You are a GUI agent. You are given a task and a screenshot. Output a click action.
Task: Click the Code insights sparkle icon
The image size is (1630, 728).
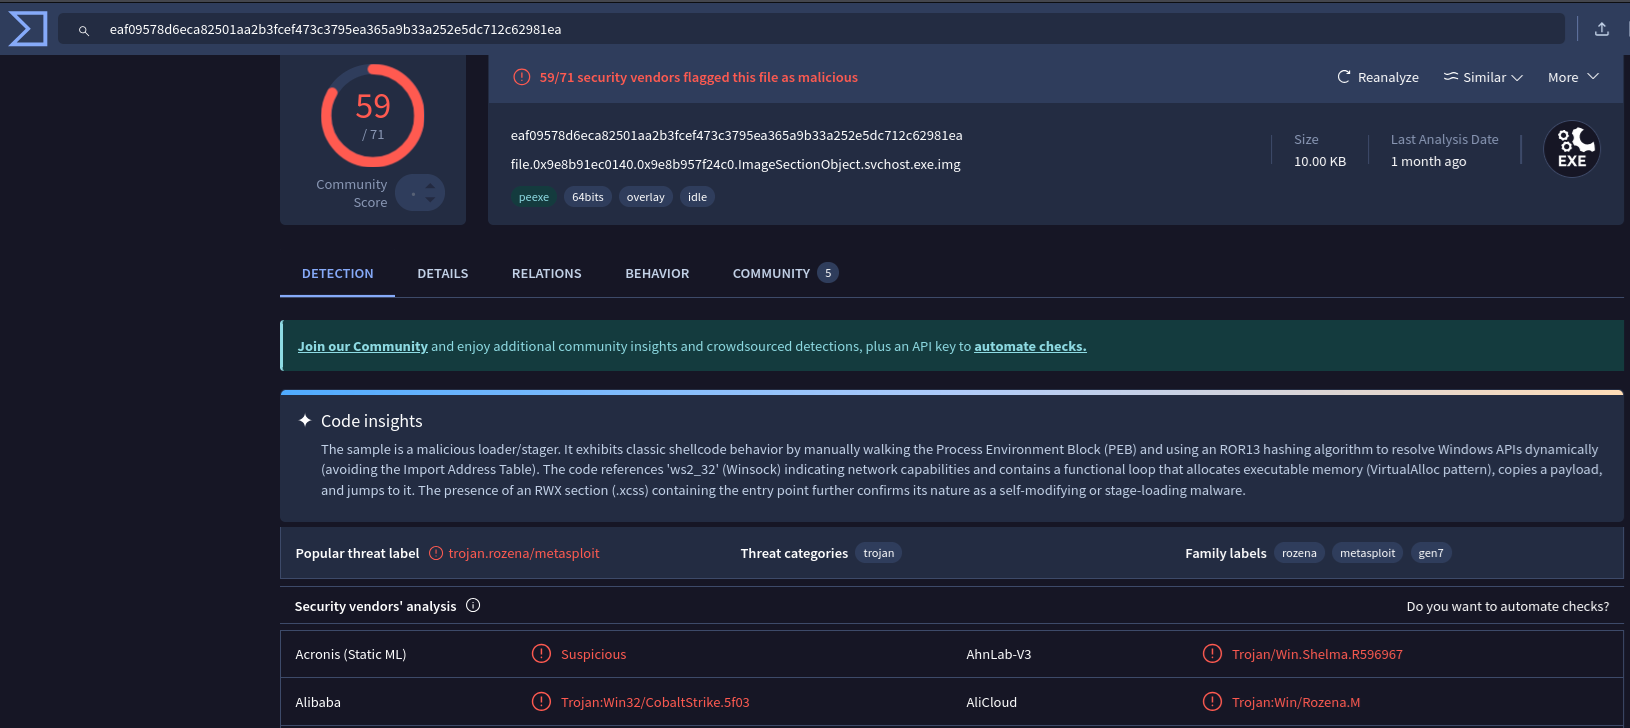pyautogui.click(x=305, y=421)
